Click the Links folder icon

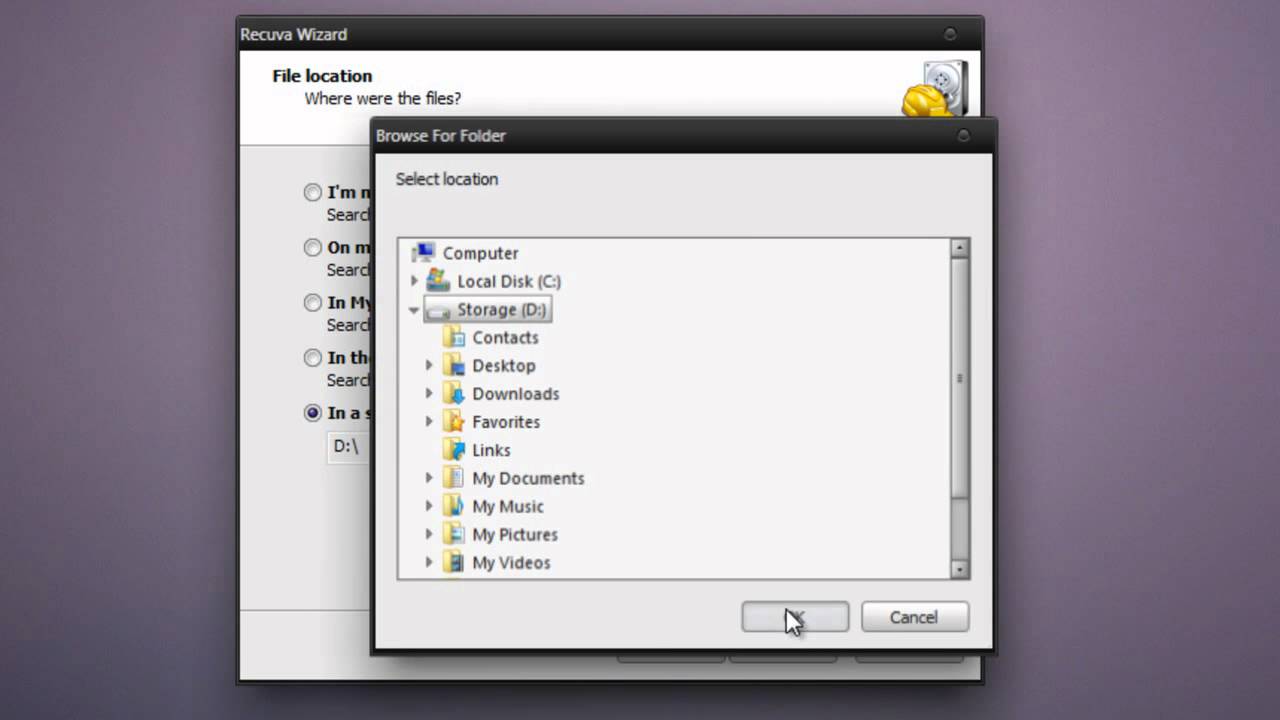pyautogui.click(x=454, y=449)
